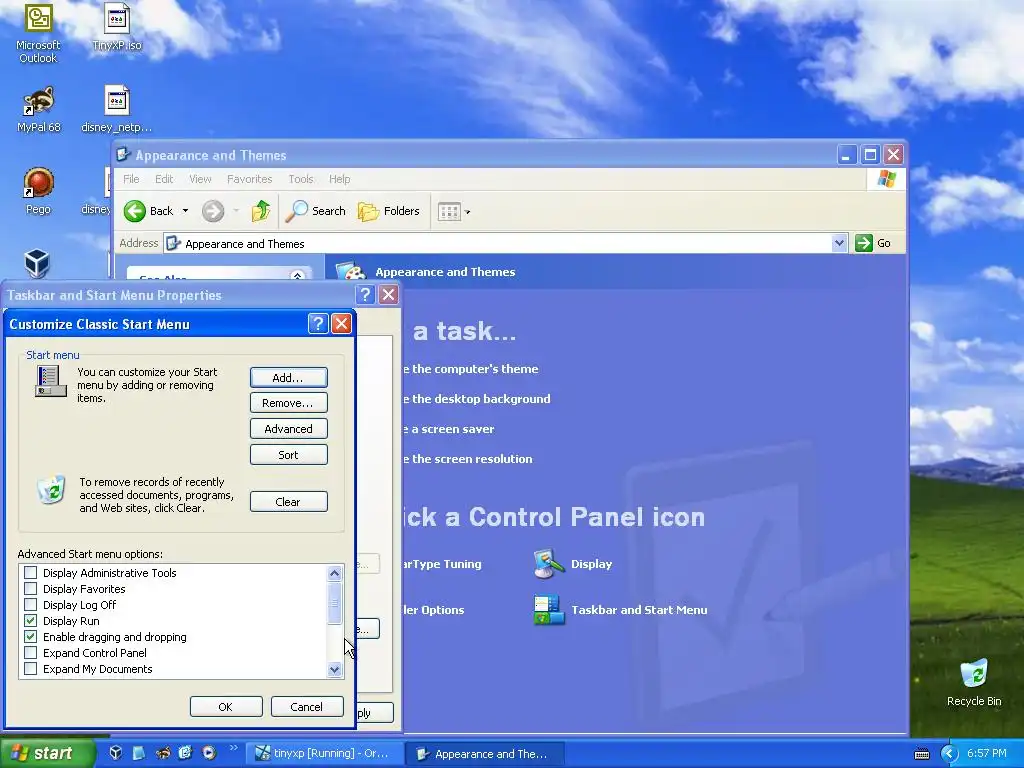Open the Address bar dropdown arrow
The width and height of the screenshot is (1024, 768).
(839, 243)
